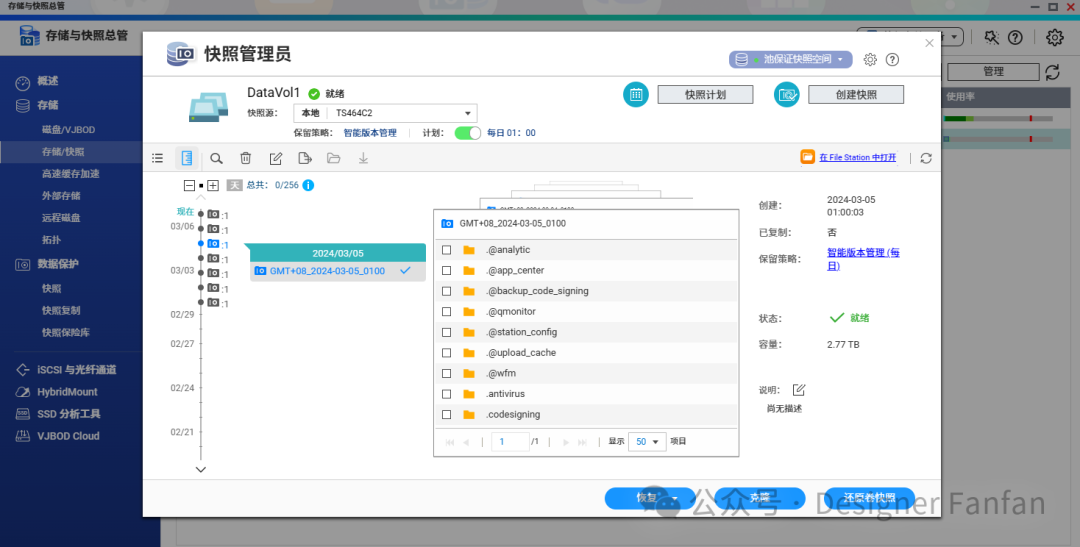Image resolution: width=1080 pixels, height=547 pixels.
Task: Open Snapshot Manager settings gear icon
Action: 870,60
